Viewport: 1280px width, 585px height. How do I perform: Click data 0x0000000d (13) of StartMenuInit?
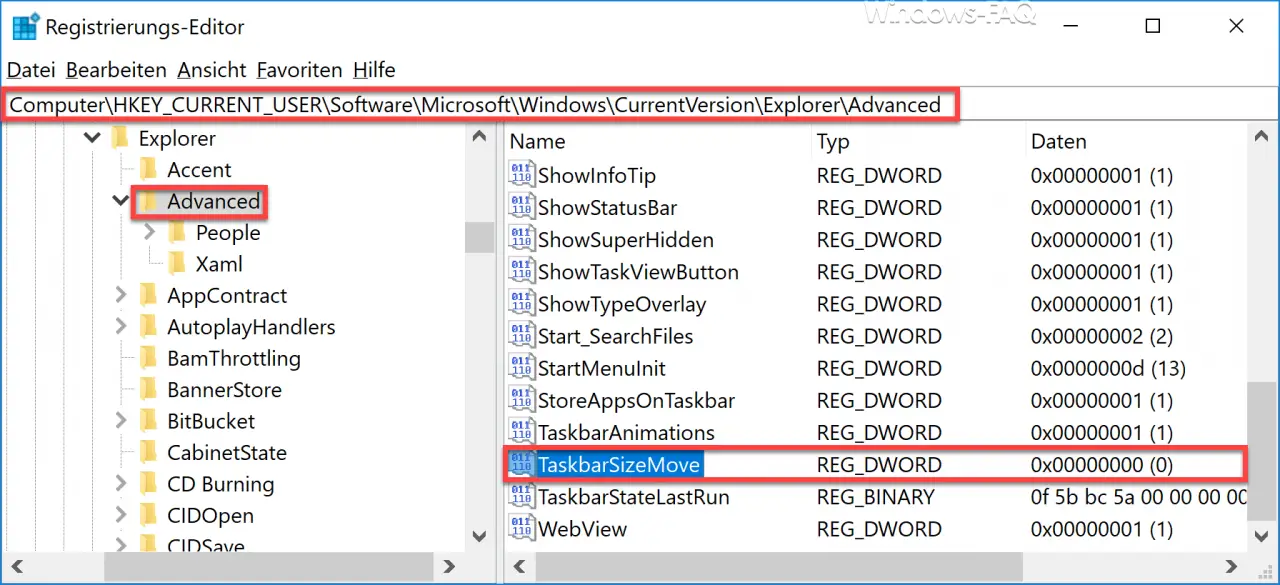point(1108,367)
